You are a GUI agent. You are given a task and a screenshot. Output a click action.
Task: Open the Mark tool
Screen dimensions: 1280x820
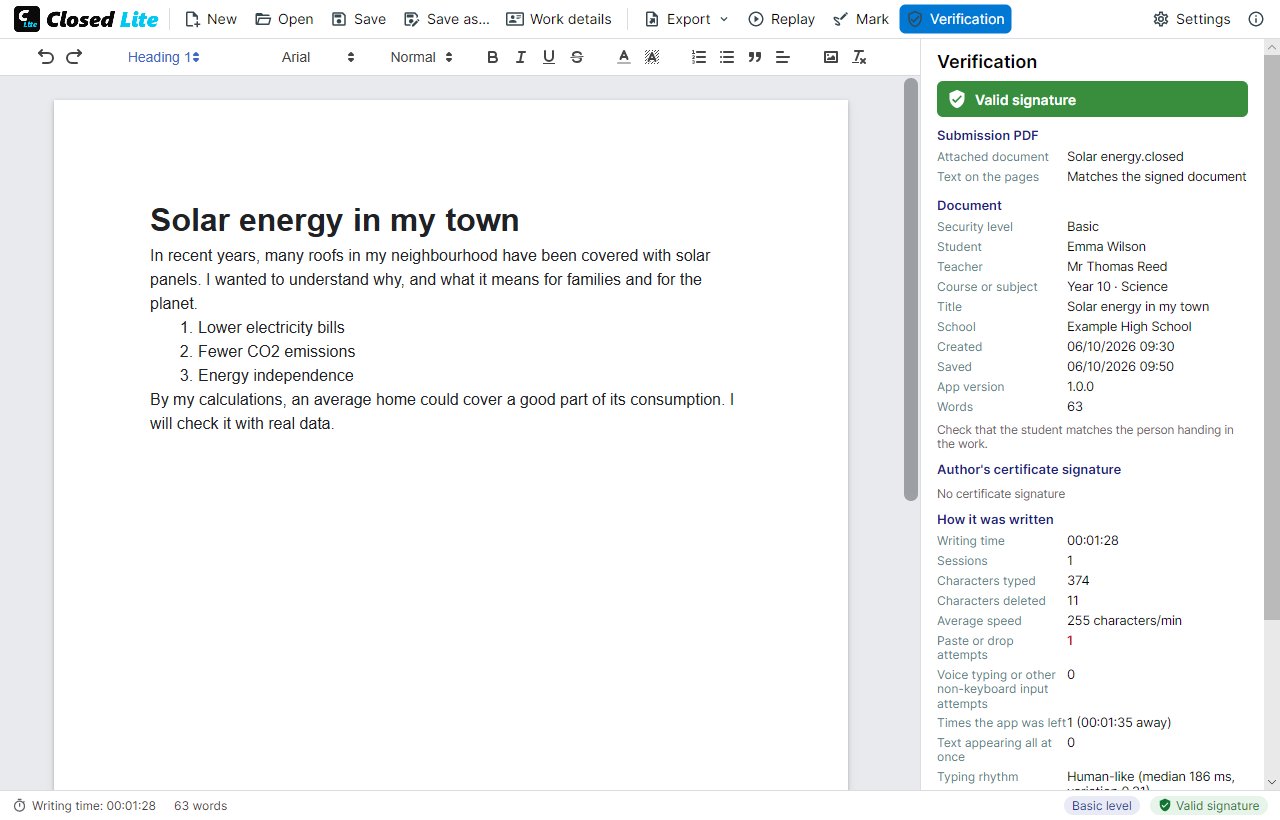(861, 19)
